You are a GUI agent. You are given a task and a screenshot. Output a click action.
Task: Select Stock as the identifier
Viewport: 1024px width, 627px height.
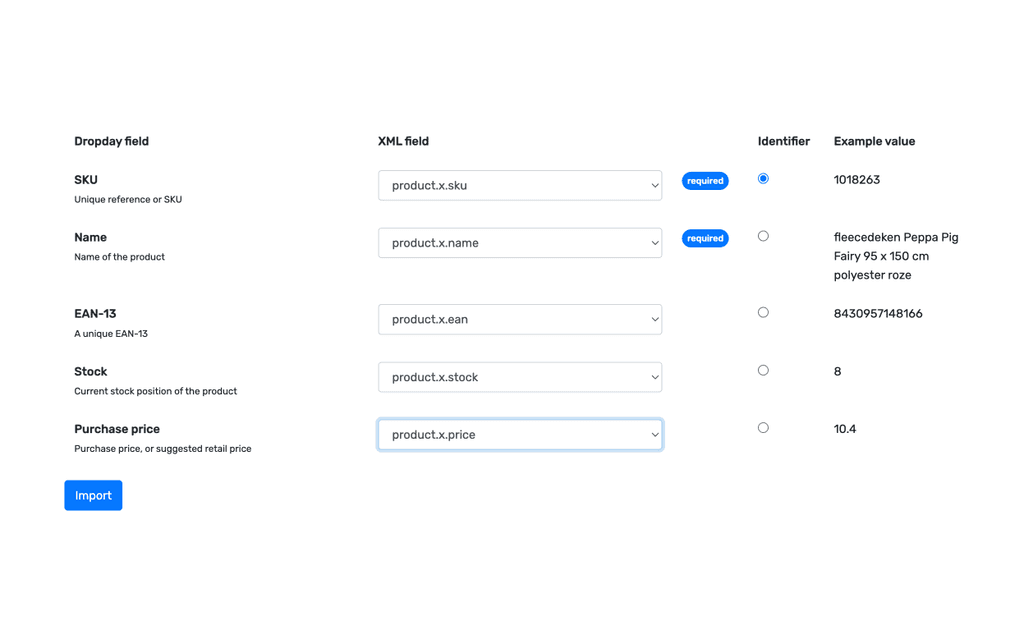pyautogui.click(x=763, y=370)
